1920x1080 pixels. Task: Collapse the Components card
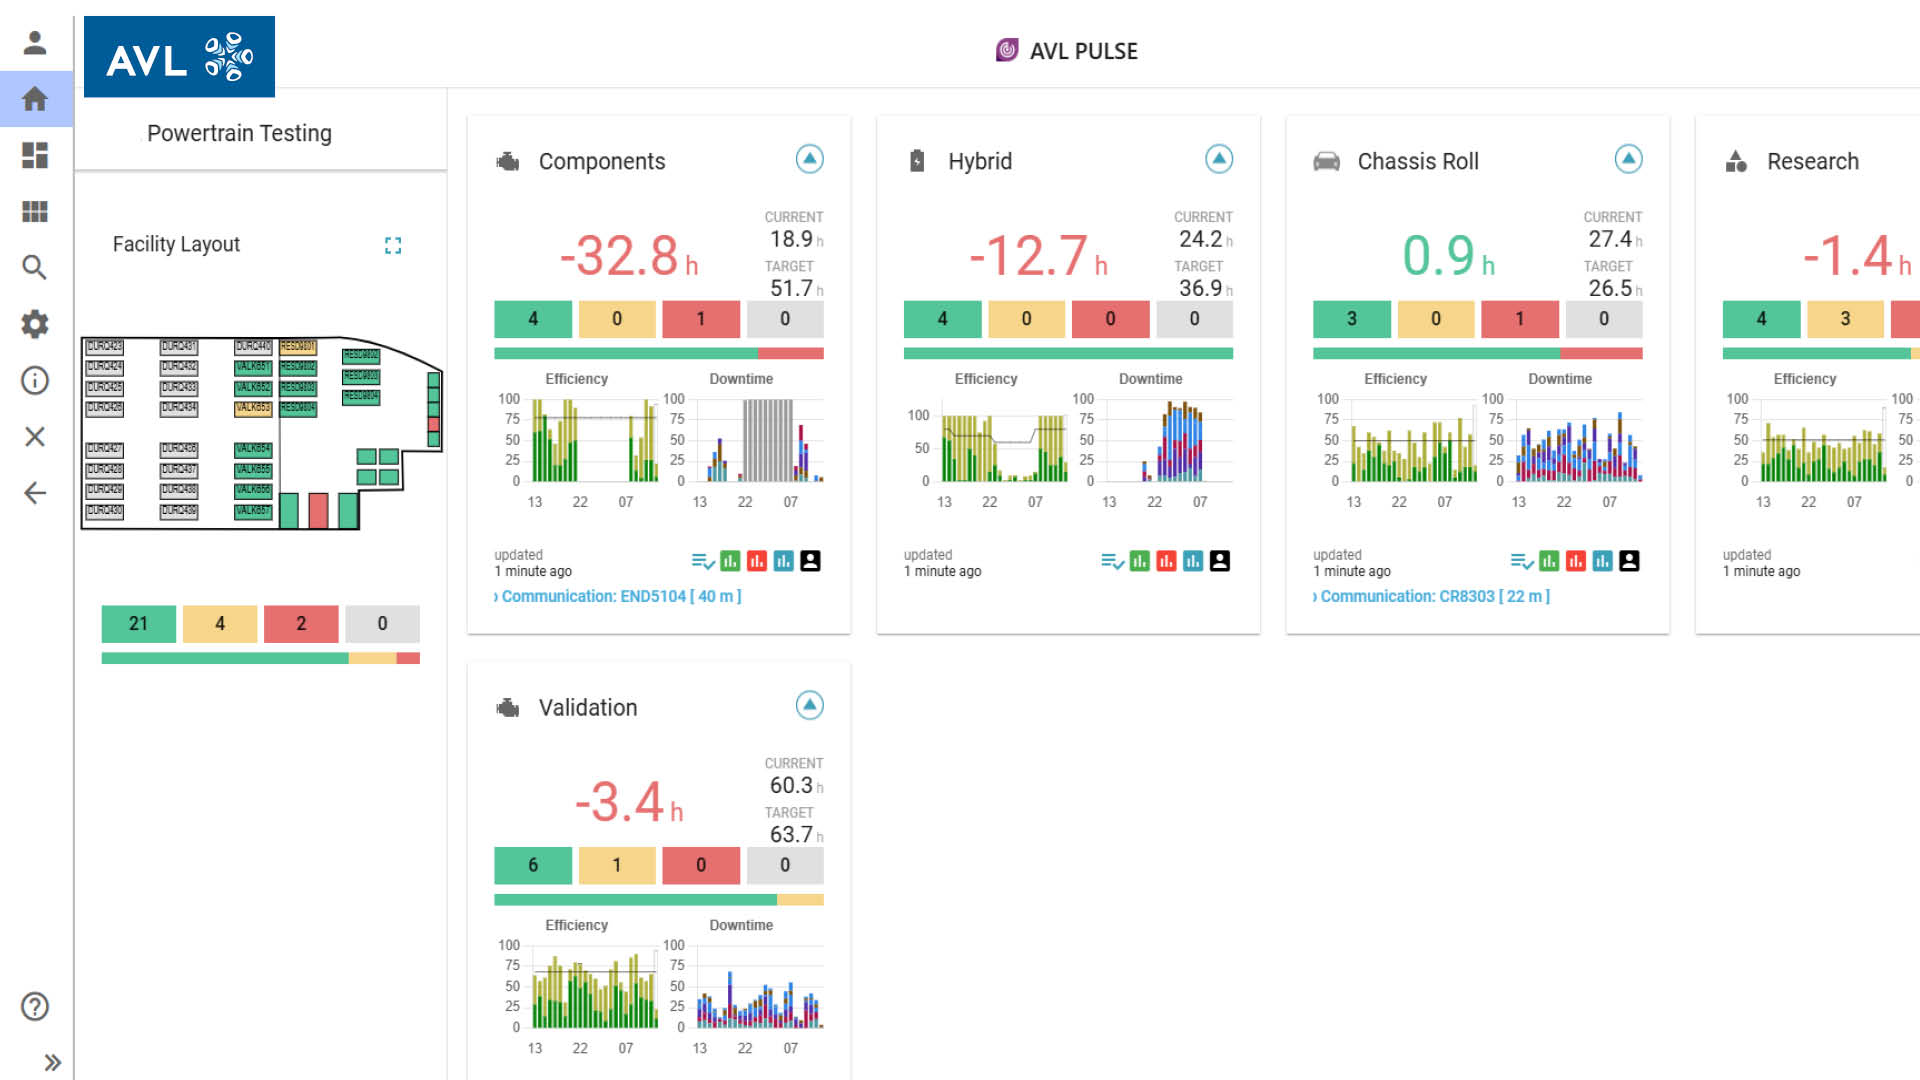point(809,159)
